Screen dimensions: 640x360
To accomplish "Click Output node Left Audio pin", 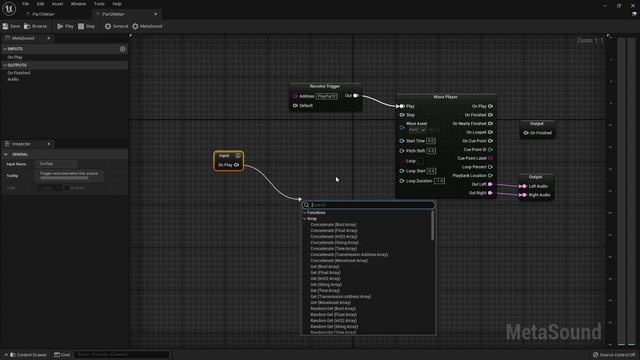I will pyautogui.click(x=523, y=186).
